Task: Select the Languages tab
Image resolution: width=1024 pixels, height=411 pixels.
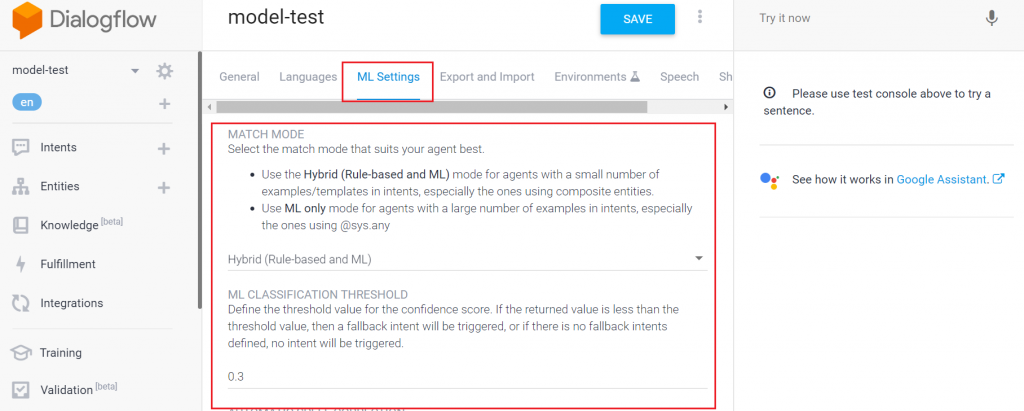Action: 308,77
